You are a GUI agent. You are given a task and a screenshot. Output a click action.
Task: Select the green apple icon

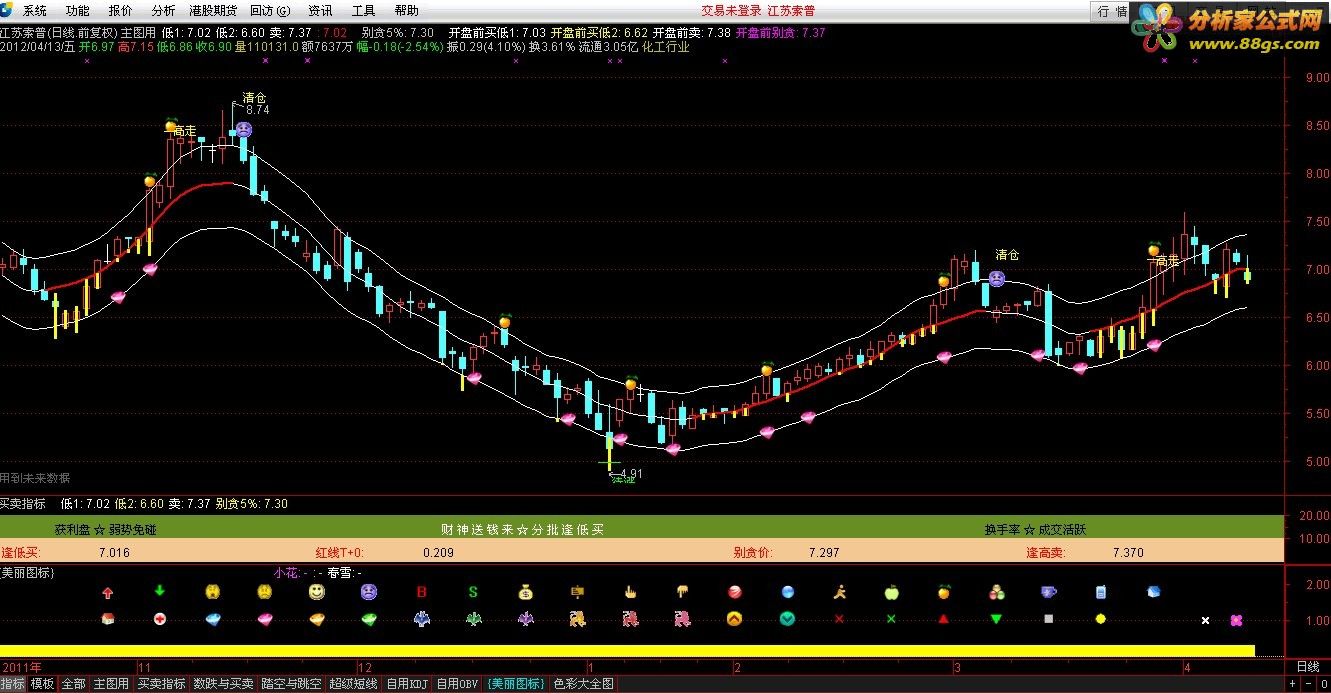[892, 592]
